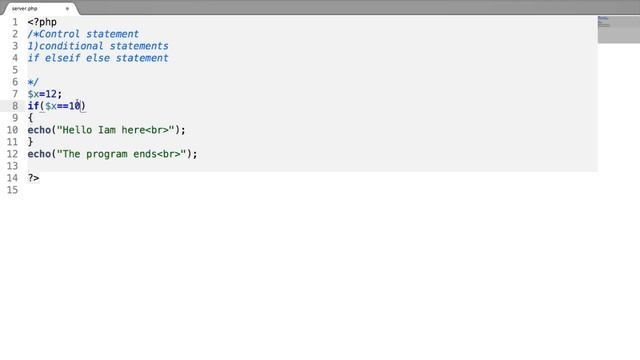Click line number 3 in gutter

tap(15, 46)
